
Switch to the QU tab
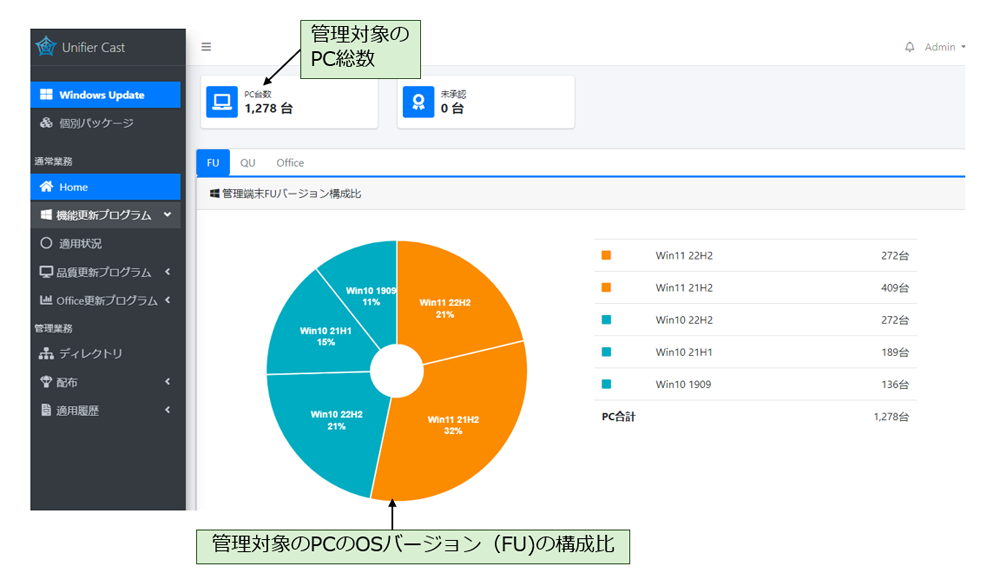click(x=247, y=163)
